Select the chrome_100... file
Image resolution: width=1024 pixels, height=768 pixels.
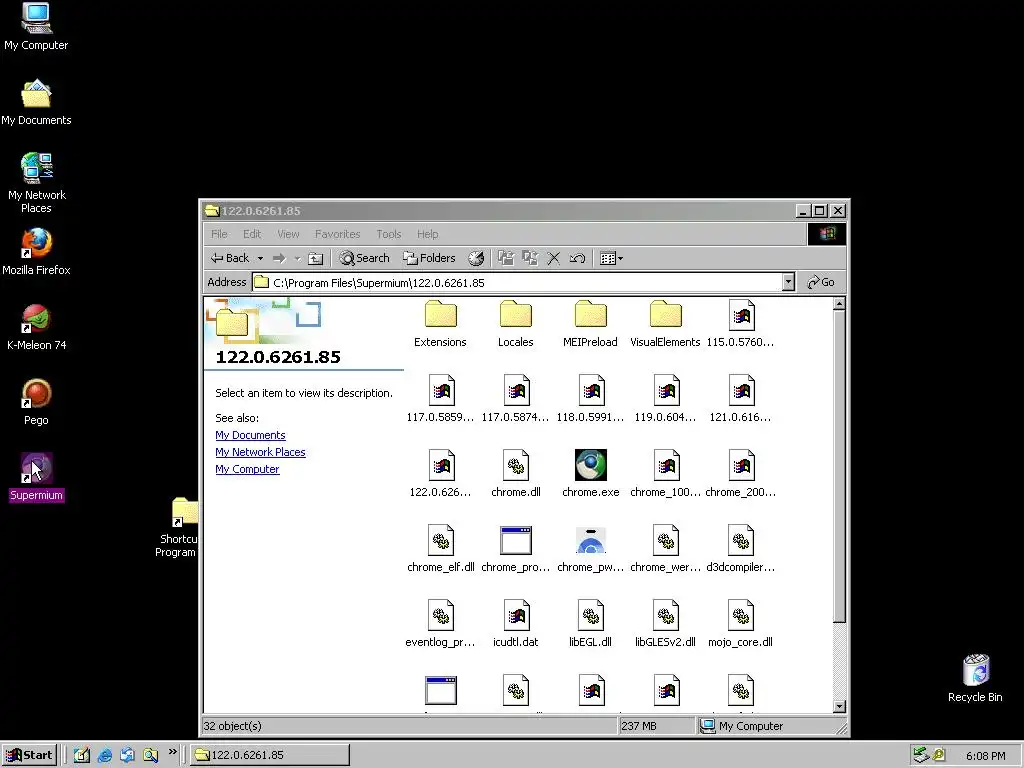click(x=665, y=474)
